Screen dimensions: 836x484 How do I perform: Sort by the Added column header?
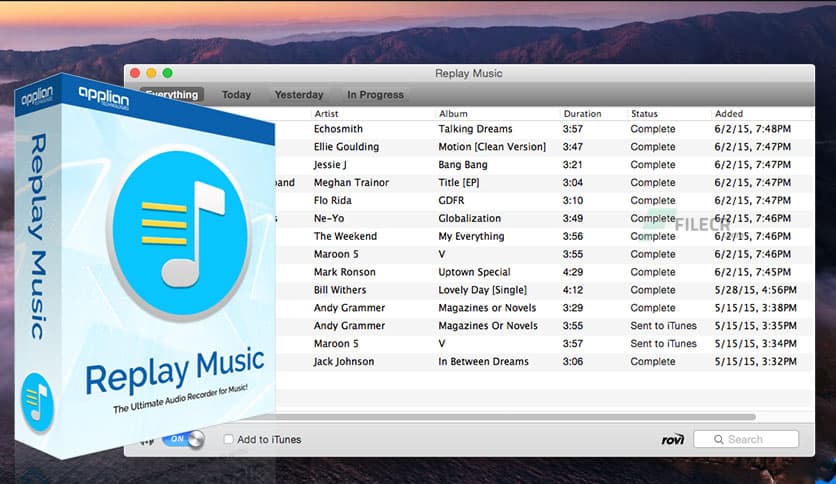(x=729, y=114)
